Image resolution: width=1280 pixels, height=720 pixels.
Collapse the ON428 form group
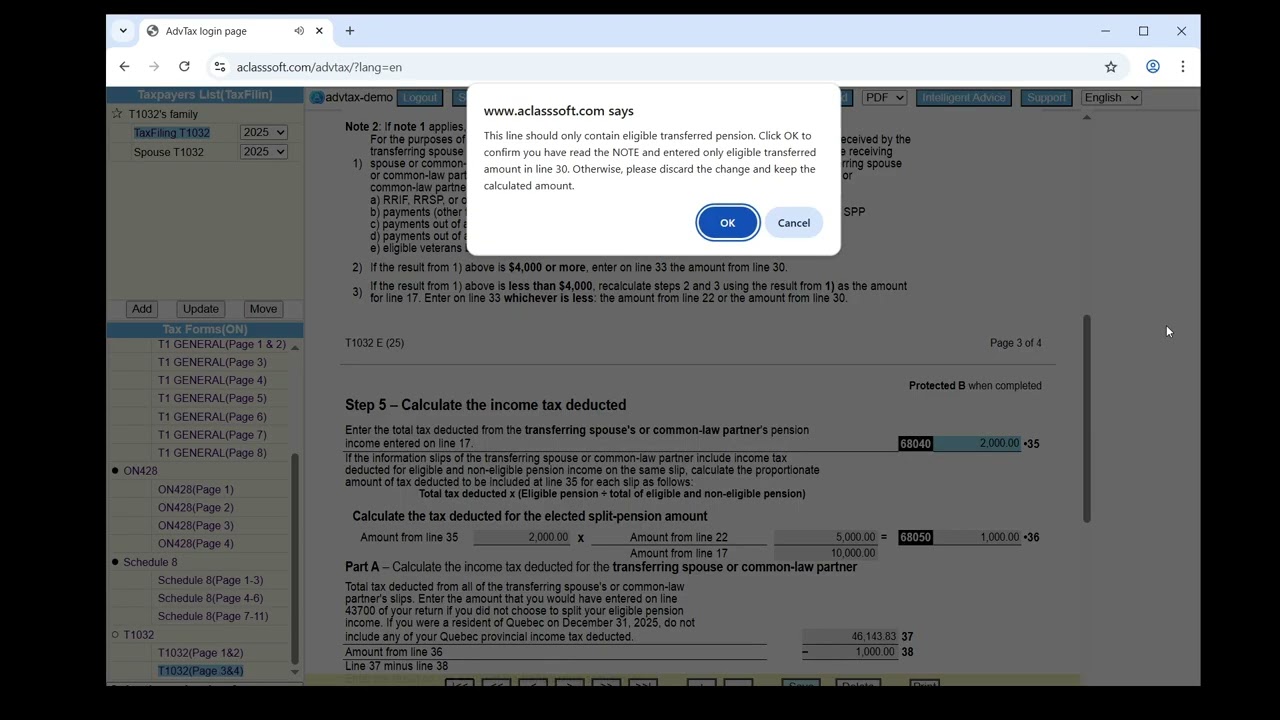point(115,471)
